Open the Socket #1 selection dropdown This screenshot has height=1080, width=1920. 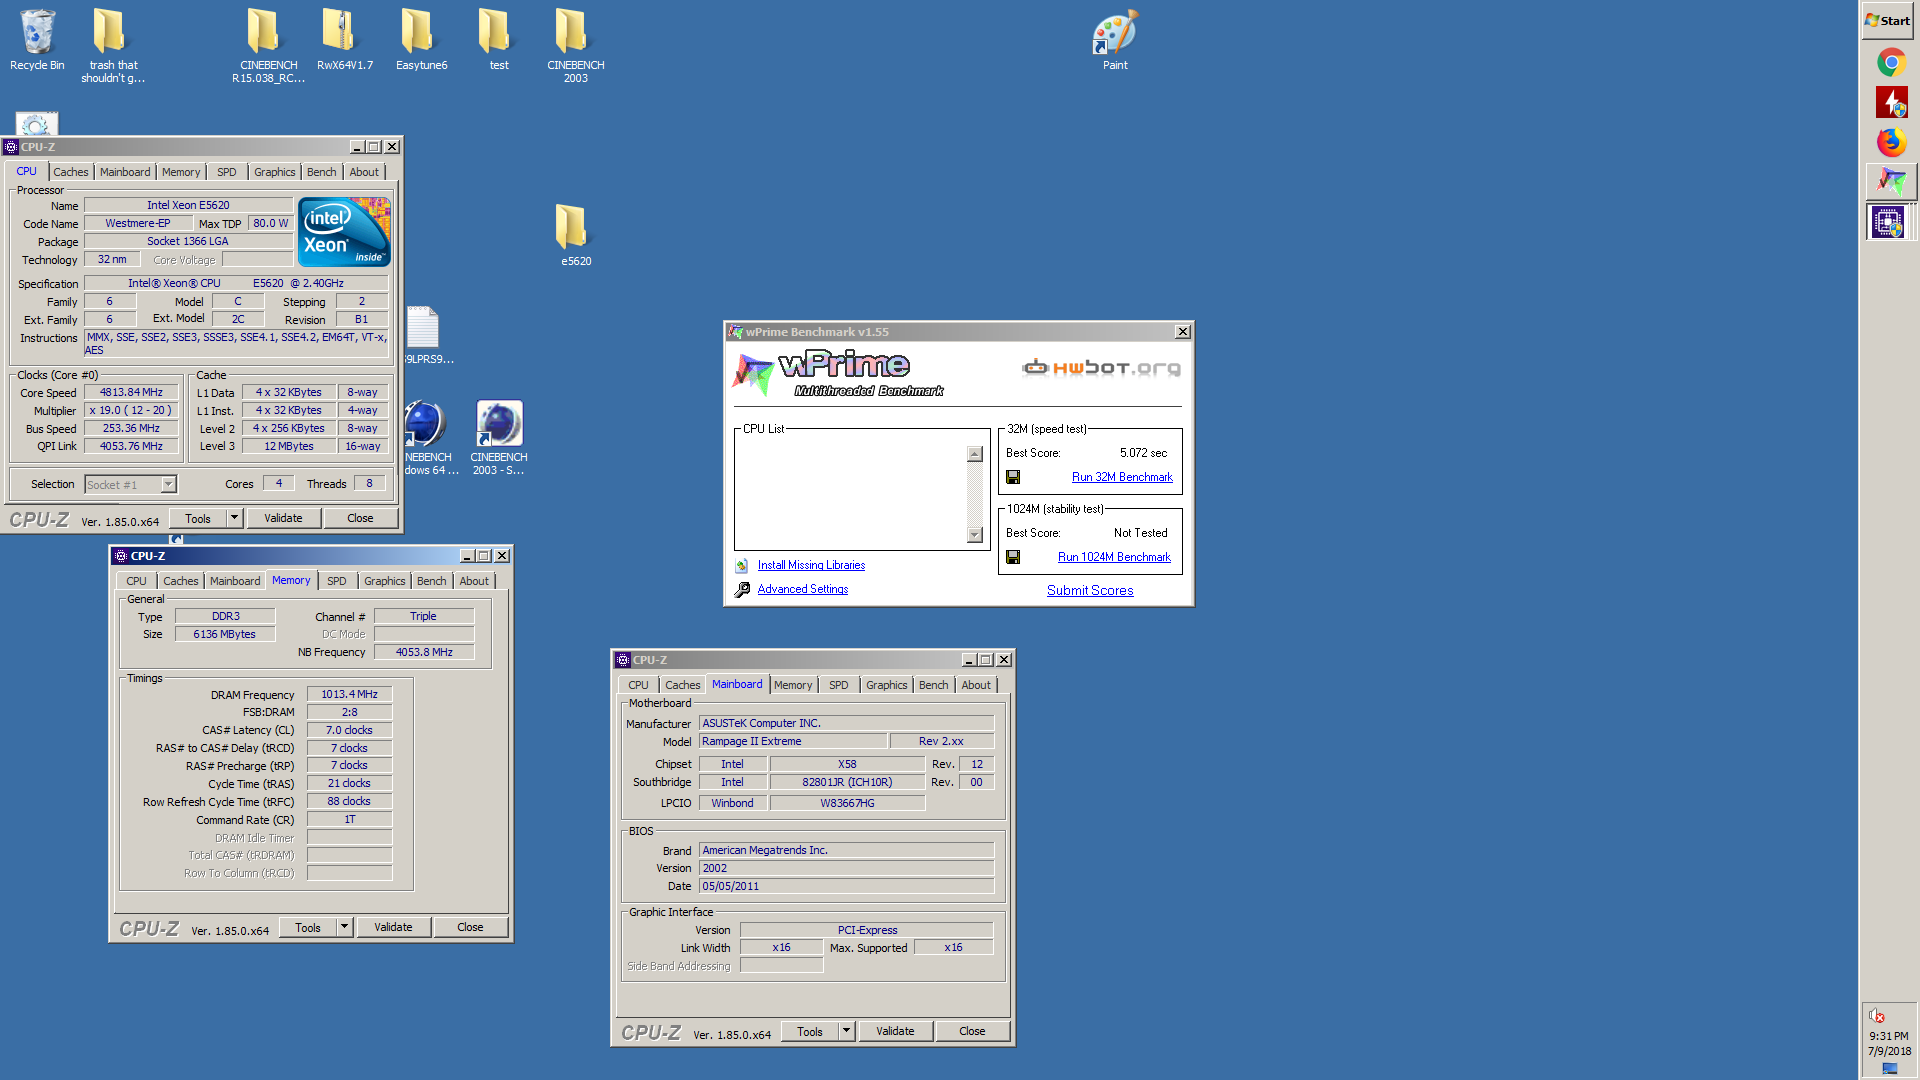tap(168, 484)
